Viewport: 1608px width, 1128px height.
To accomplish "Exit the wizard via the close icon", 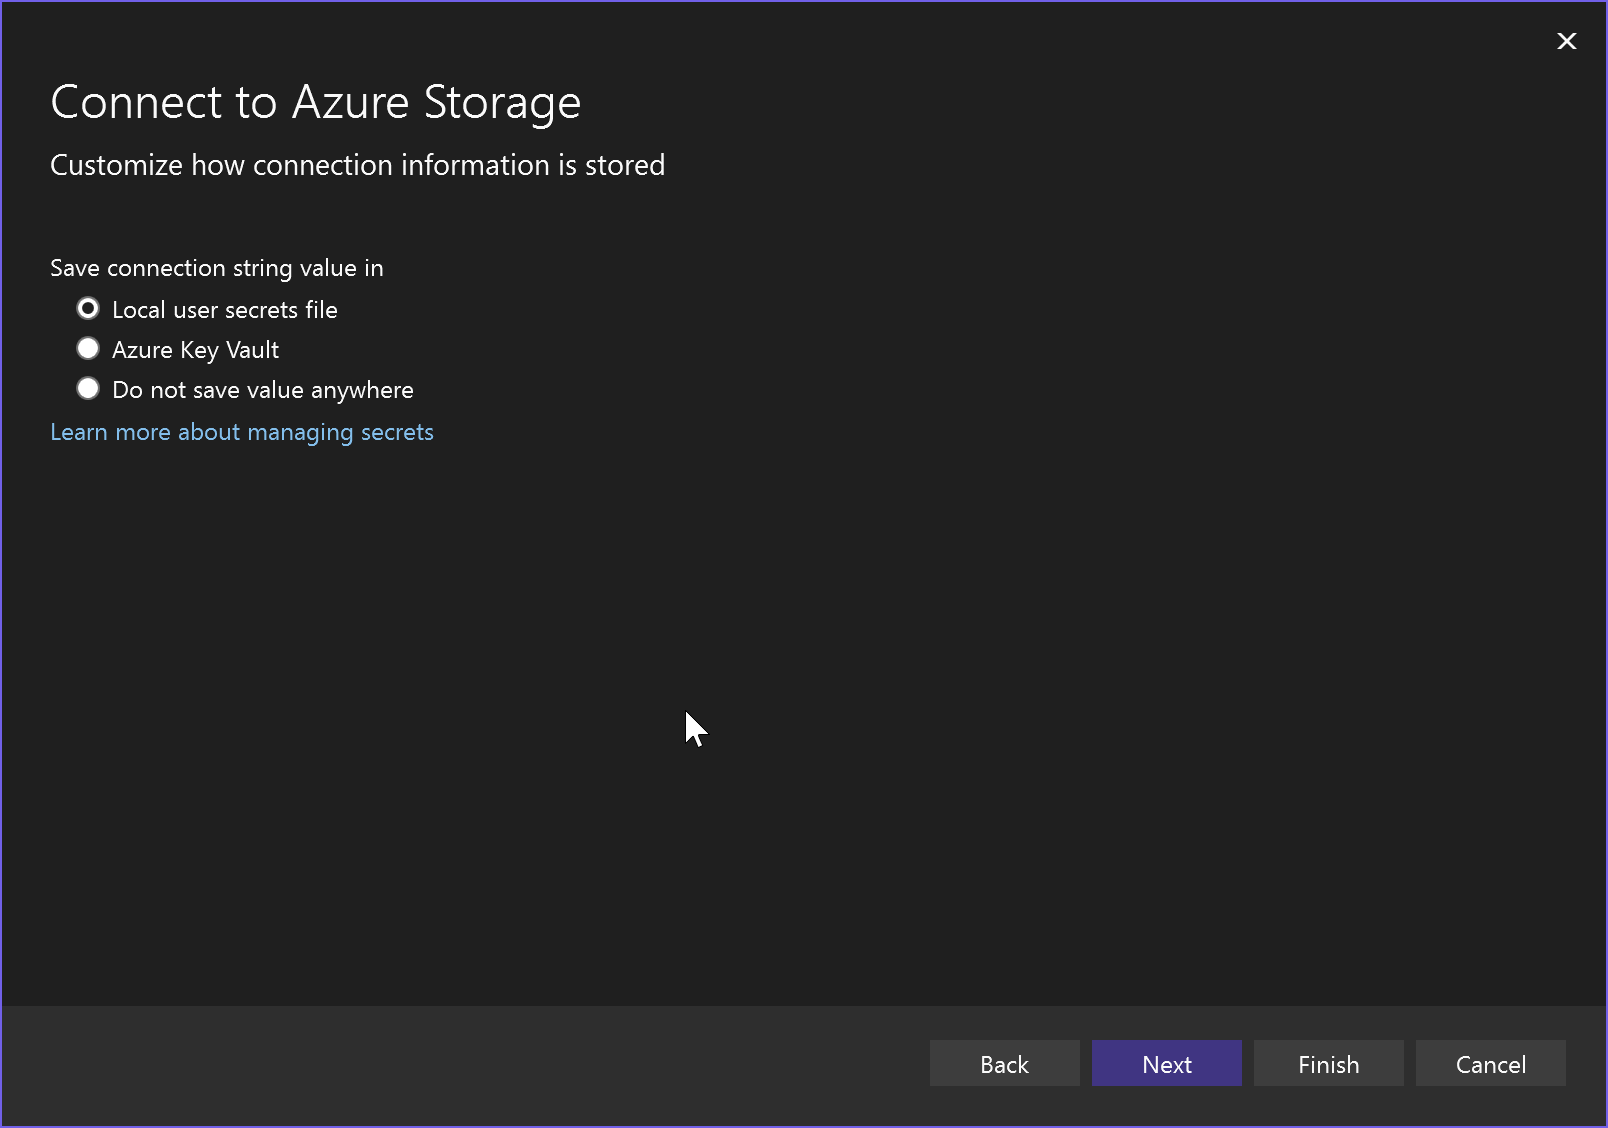I will click(1566, 41).
